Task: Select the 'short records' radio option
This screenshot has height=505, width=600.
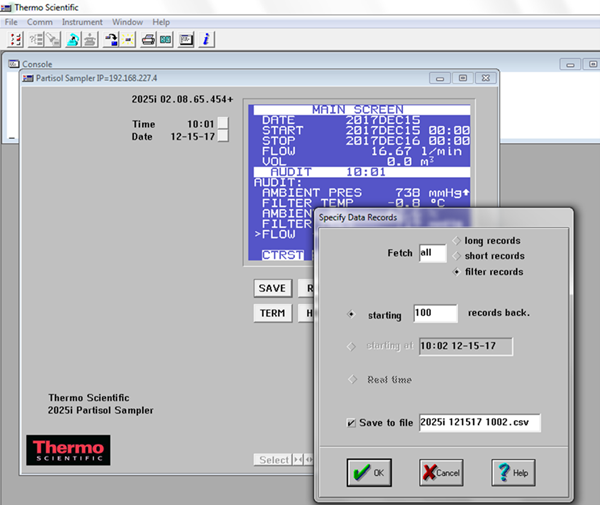Action: (458, 256)
